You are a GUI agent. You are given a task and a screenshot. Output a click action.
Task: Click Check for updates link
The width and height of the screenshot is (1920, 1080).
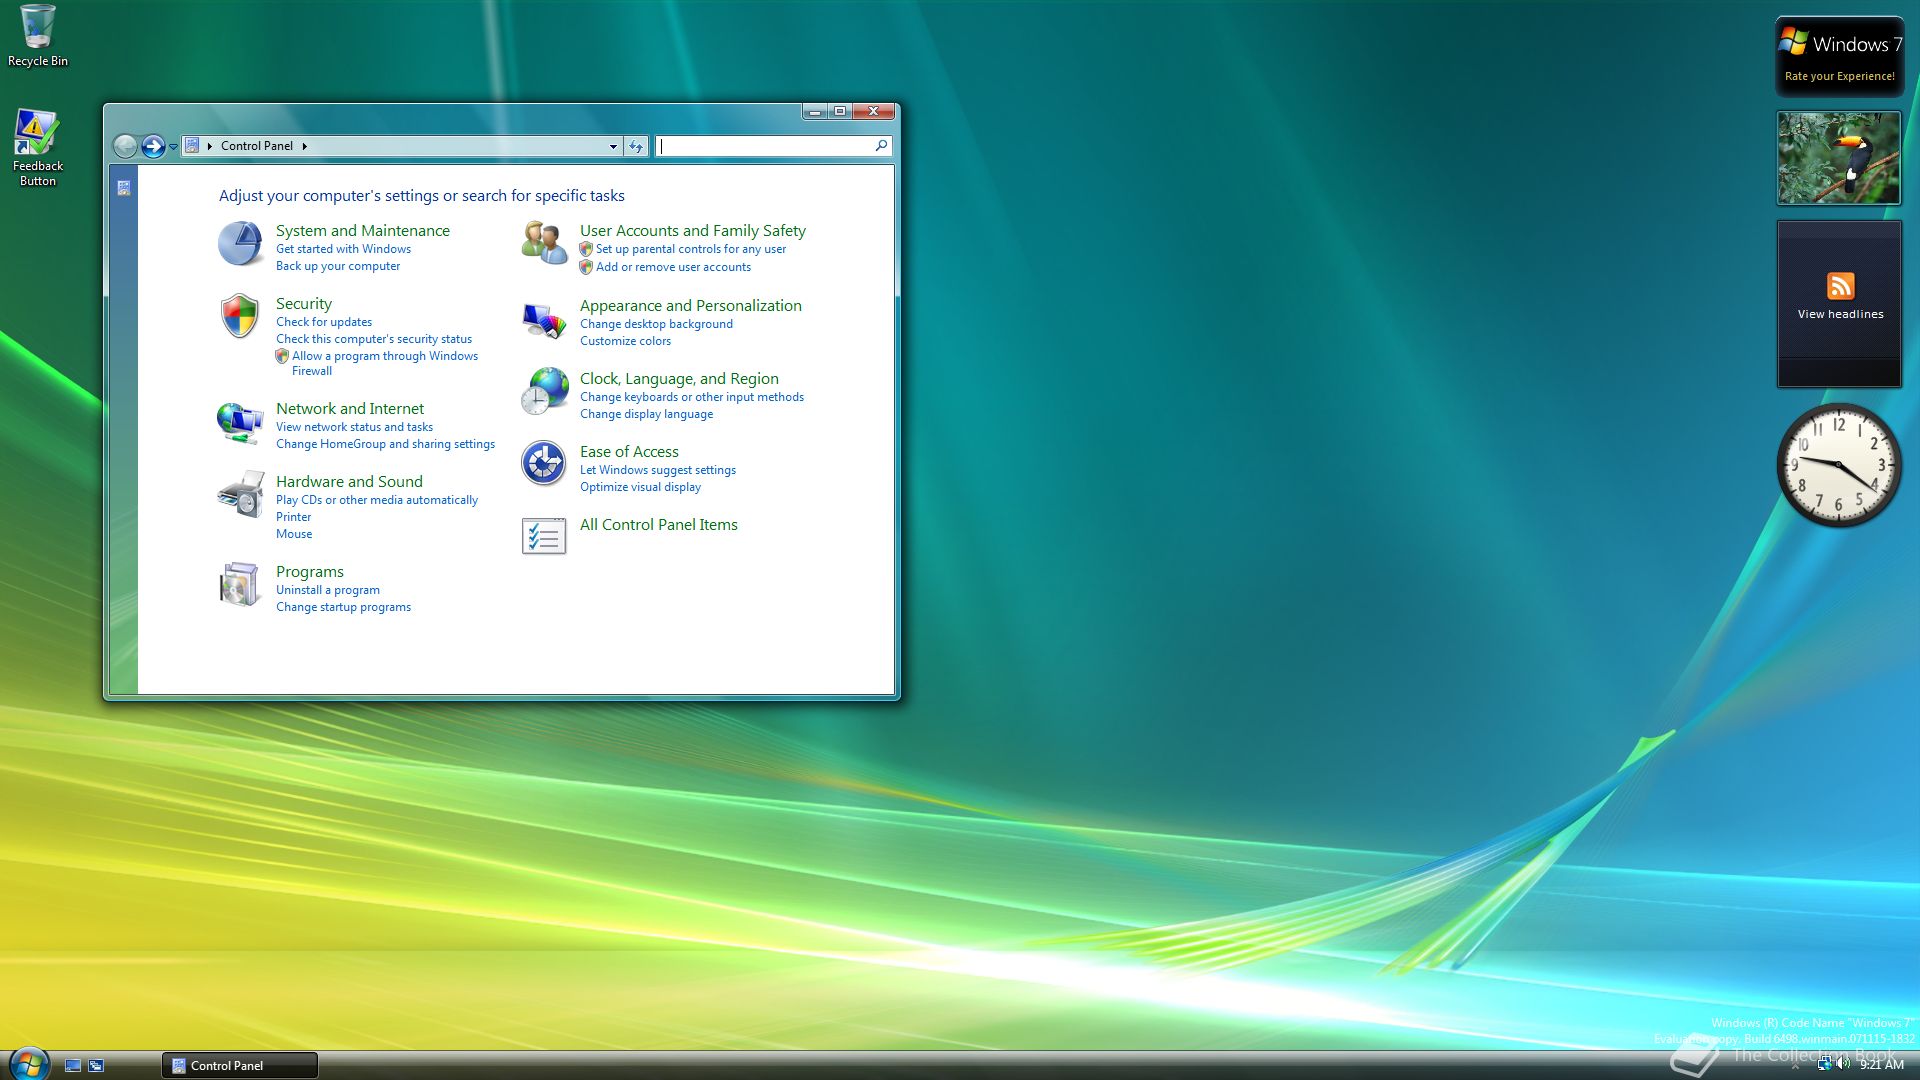[x=324, y=322]
